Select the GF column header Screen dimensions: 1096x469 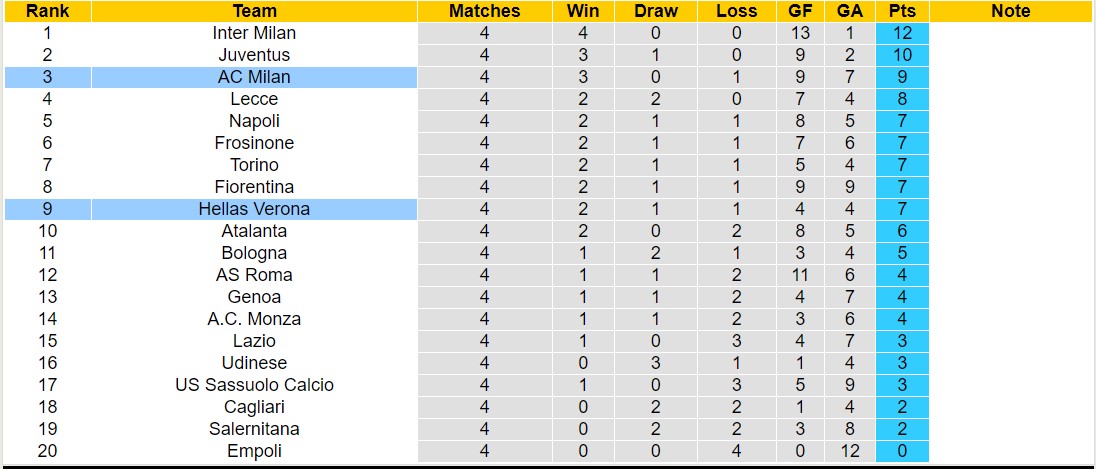point(800,11)
